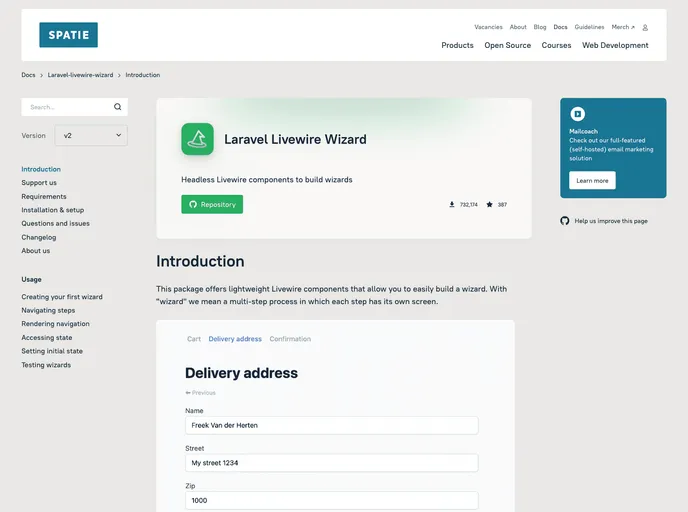
Task: Click the star count icon
Action: [489, 204]
